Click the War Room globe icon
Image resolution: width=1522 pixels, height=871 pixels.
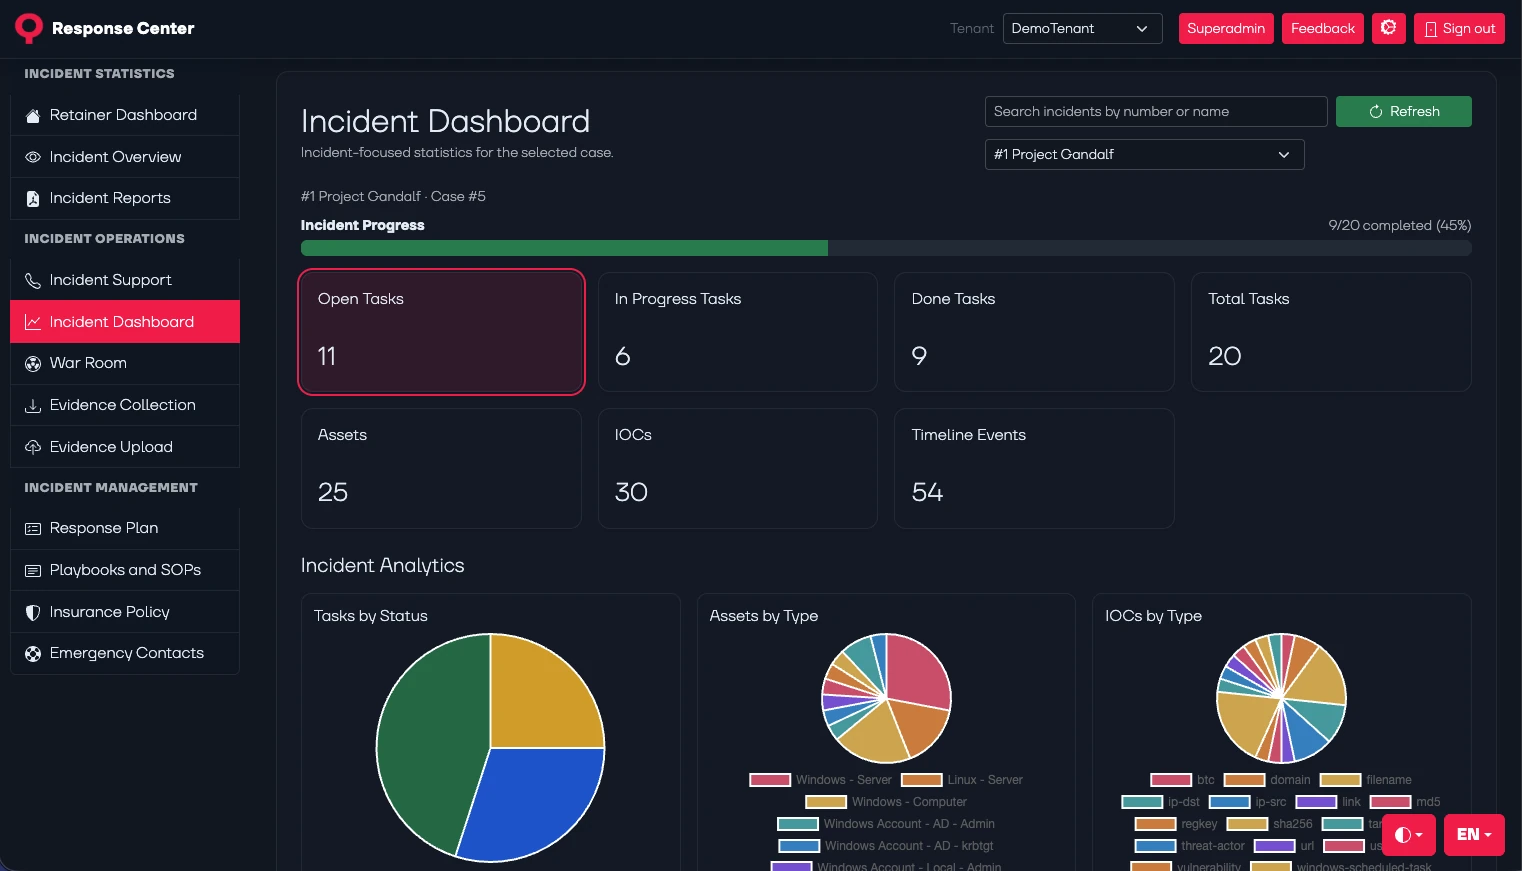[x=33, y=363]
